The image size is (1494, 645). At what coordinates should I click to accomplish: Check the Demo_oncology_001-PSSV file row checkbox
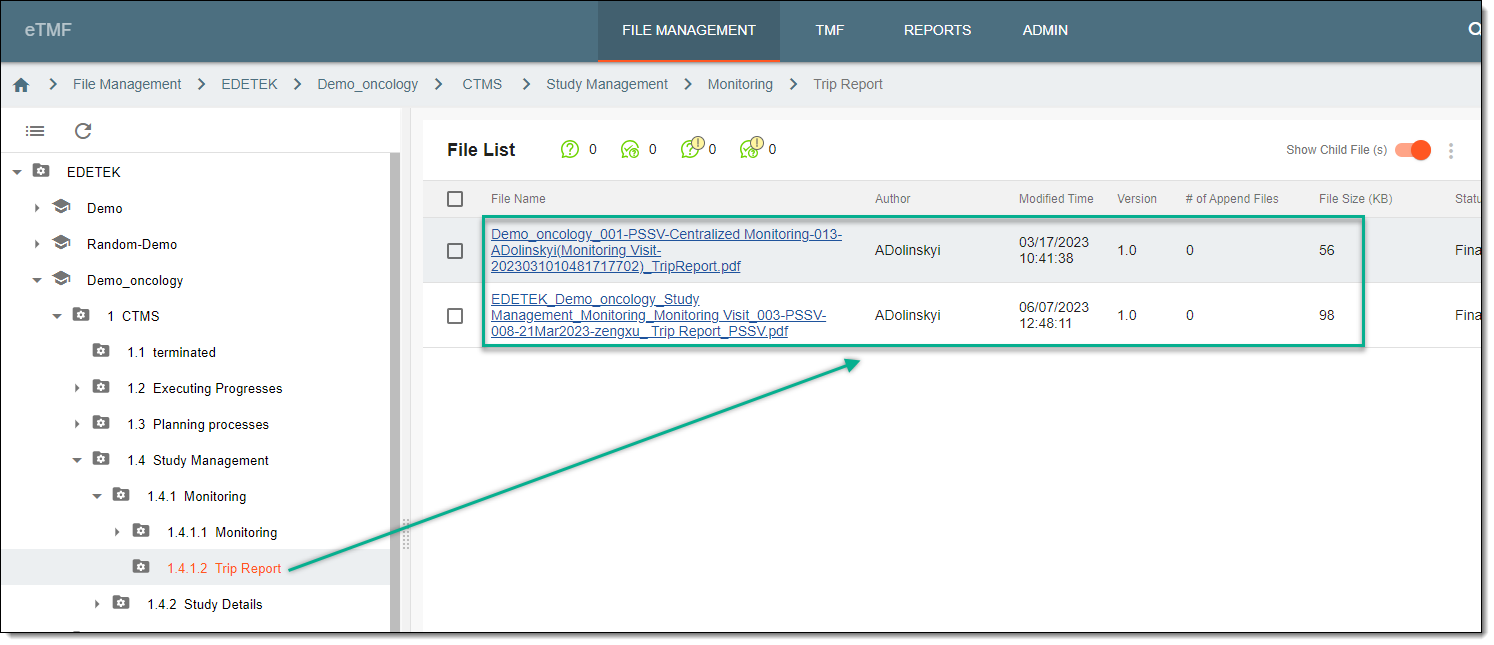[455, 251]
